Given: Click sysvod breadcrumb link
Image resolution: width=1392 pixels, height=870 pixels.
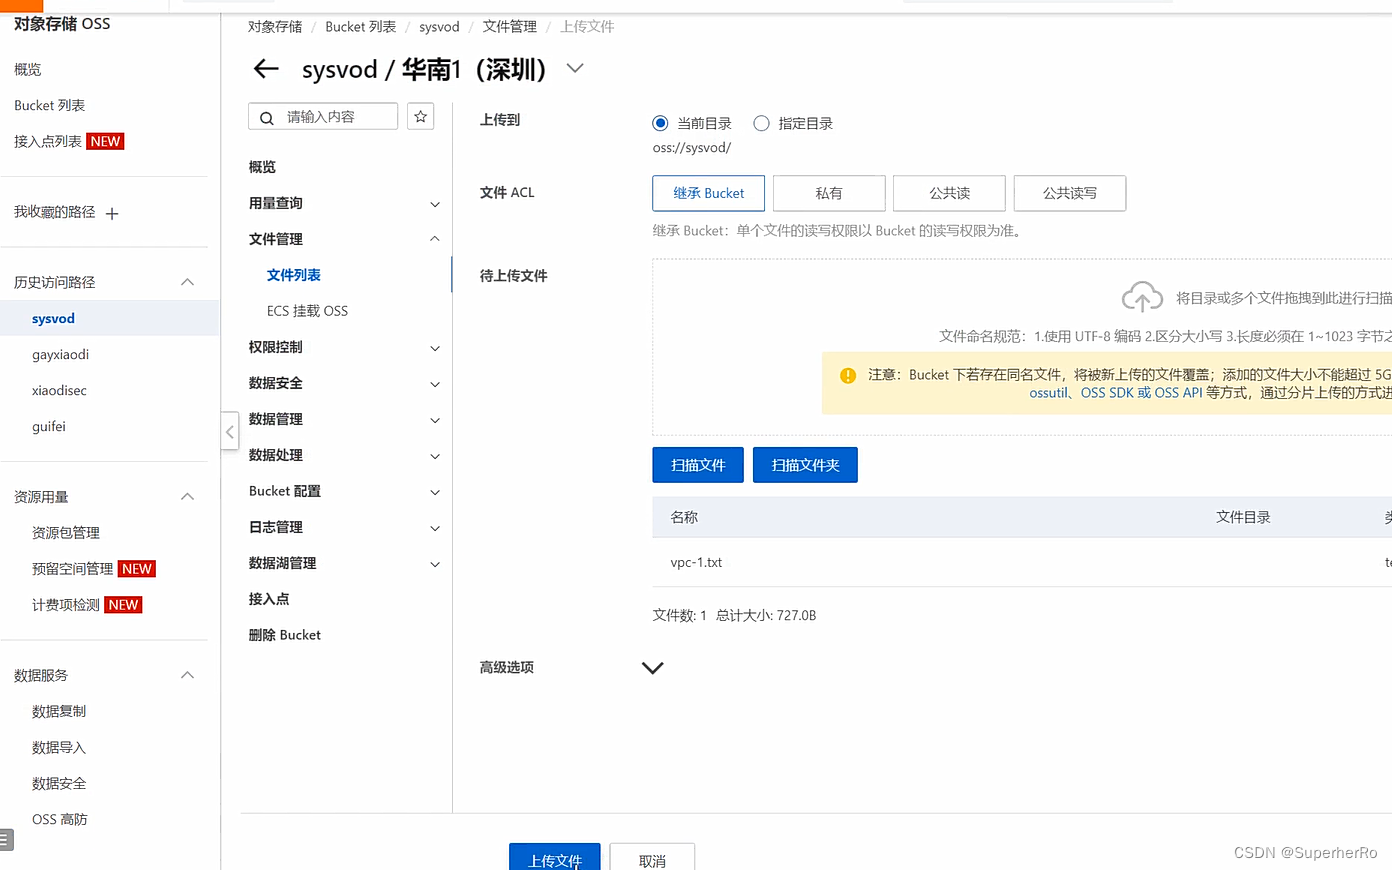Looking at the screenshot, I should click(x=439, y=27).
